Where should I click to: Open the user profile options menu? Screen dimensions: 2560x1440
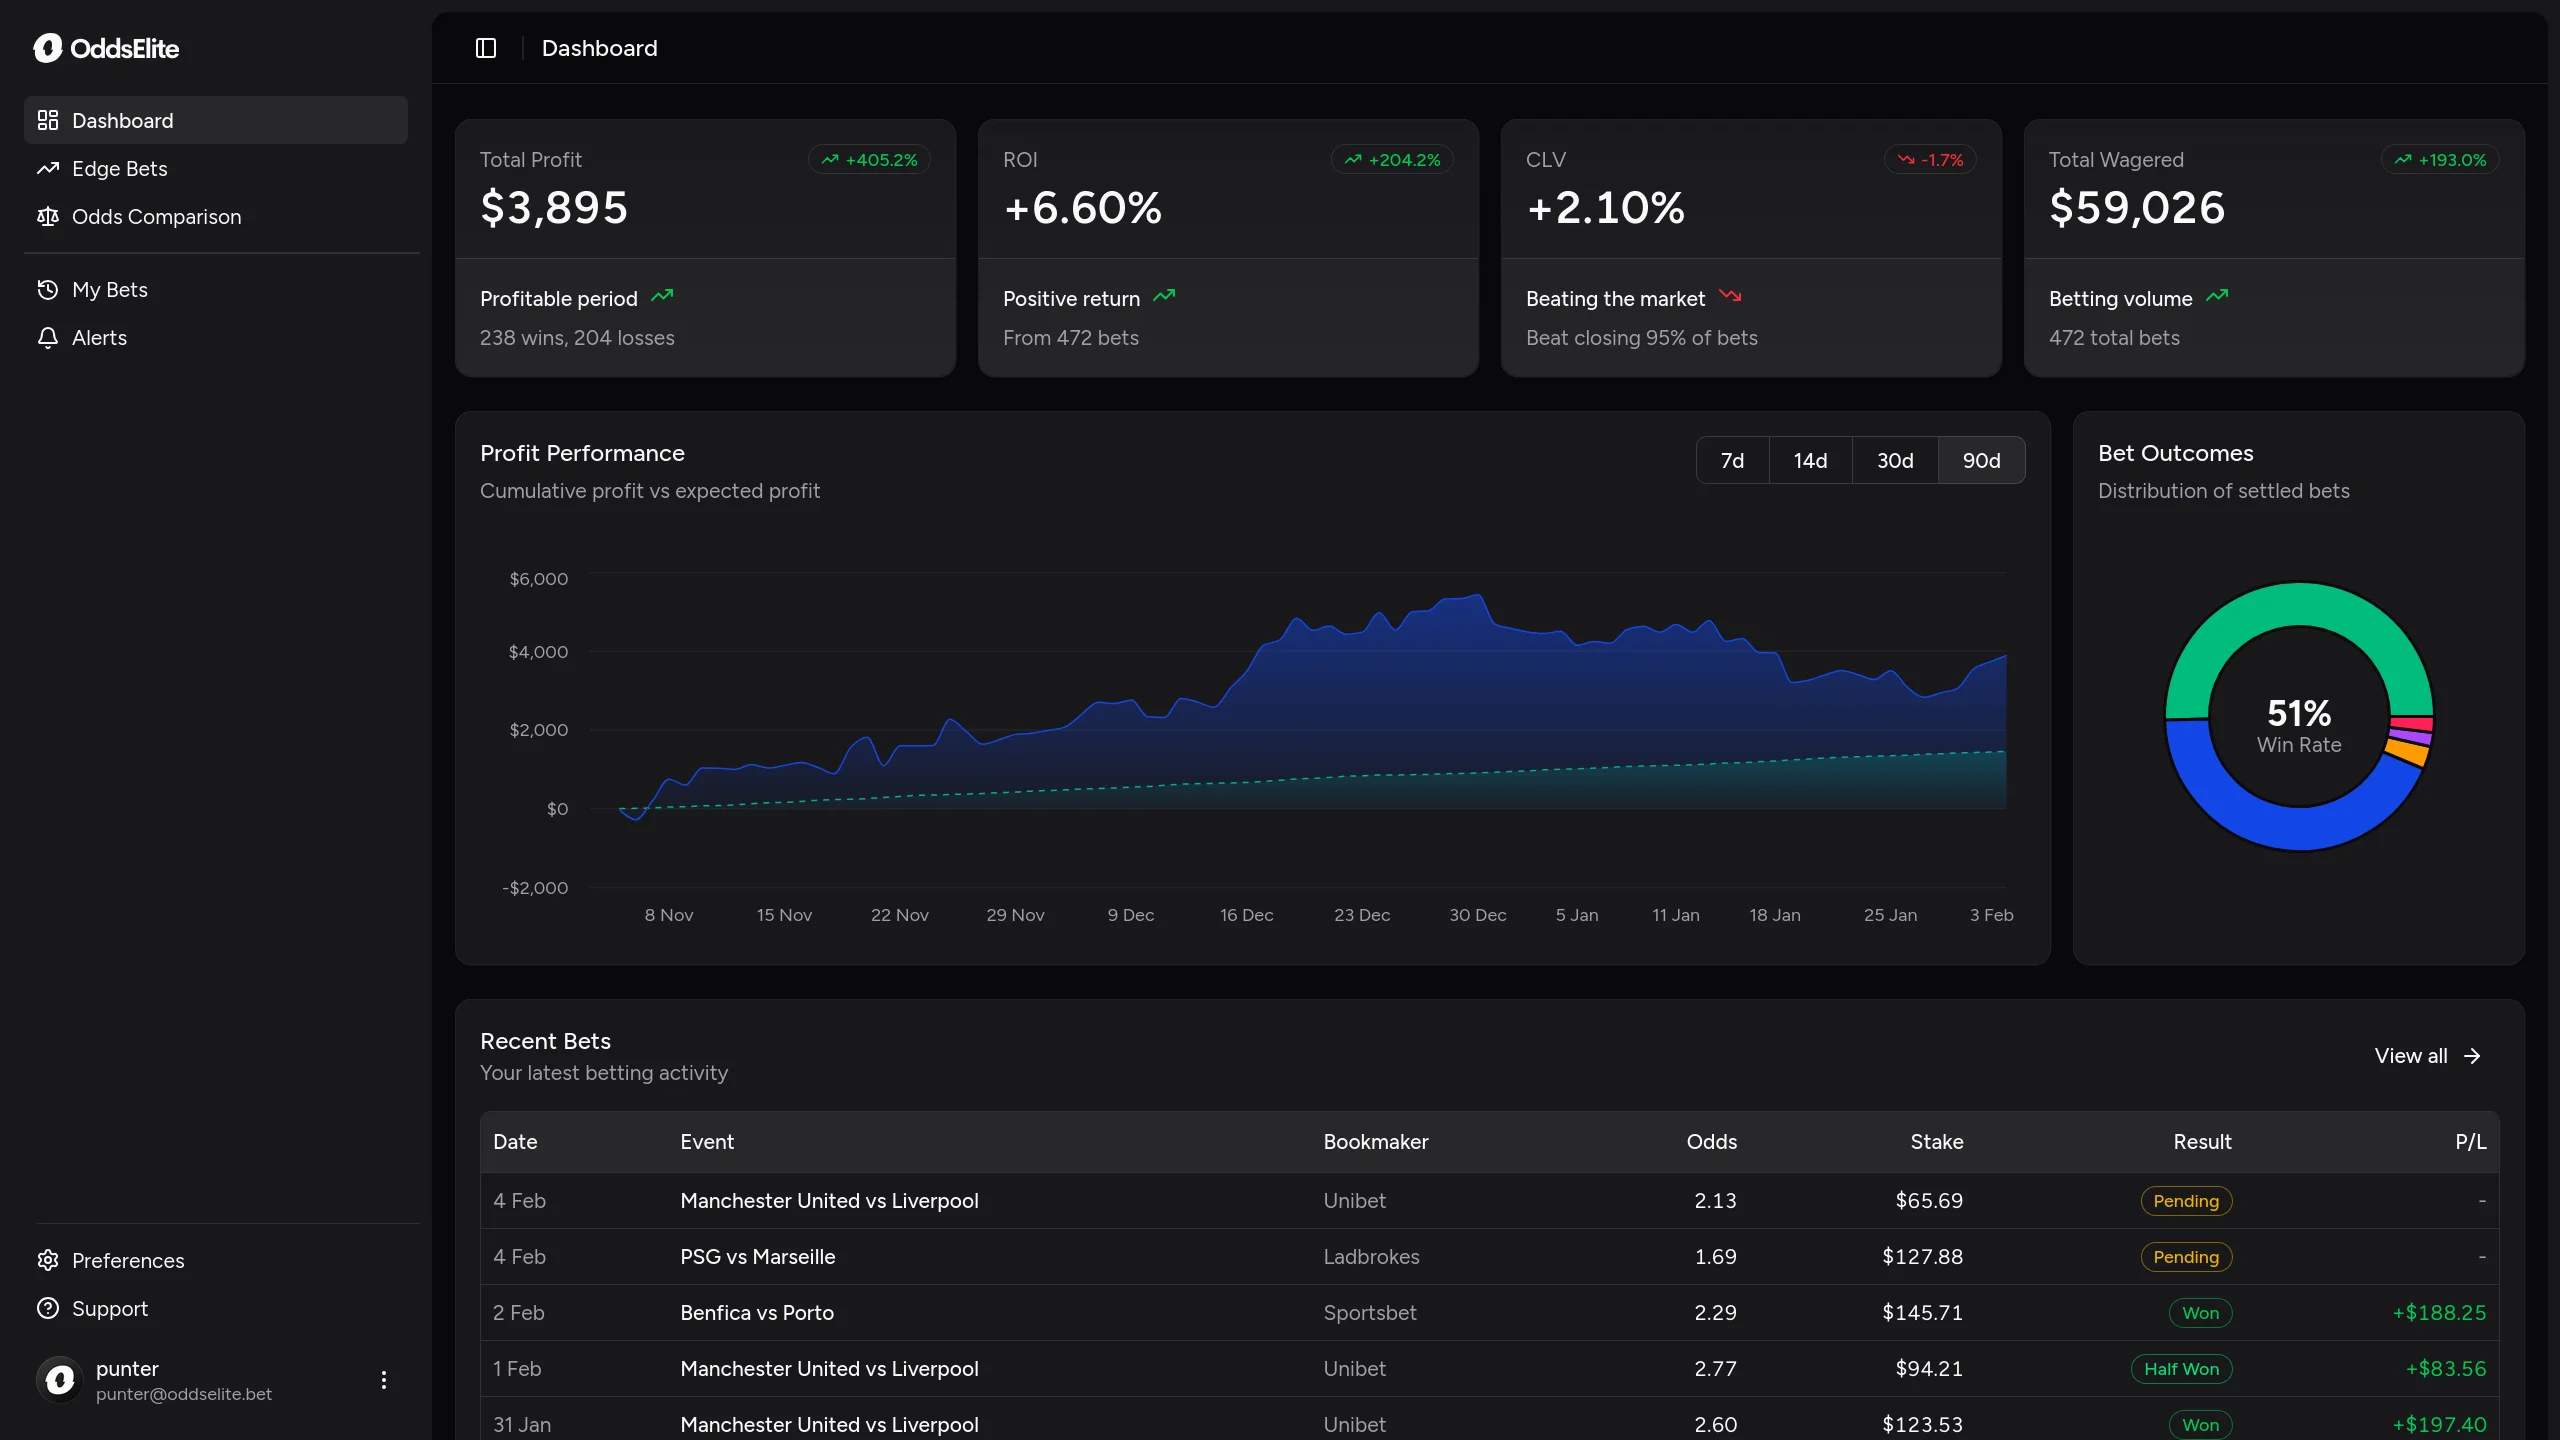pyautogui.click(x=384, y=1379)
